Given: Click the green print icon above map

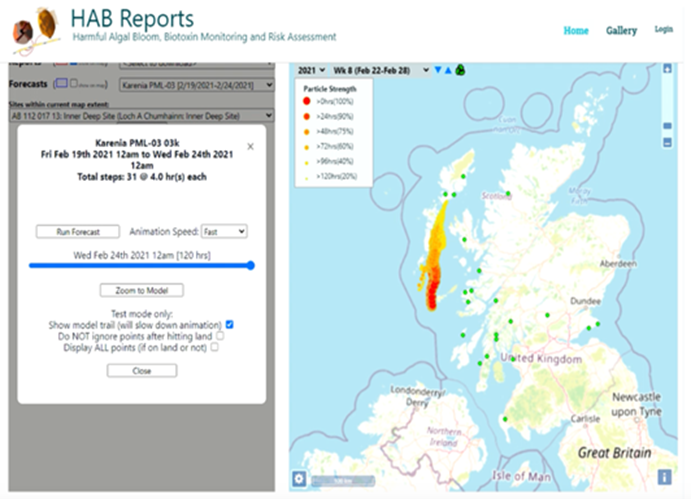Looking at the screenshot, I should 460,70.
